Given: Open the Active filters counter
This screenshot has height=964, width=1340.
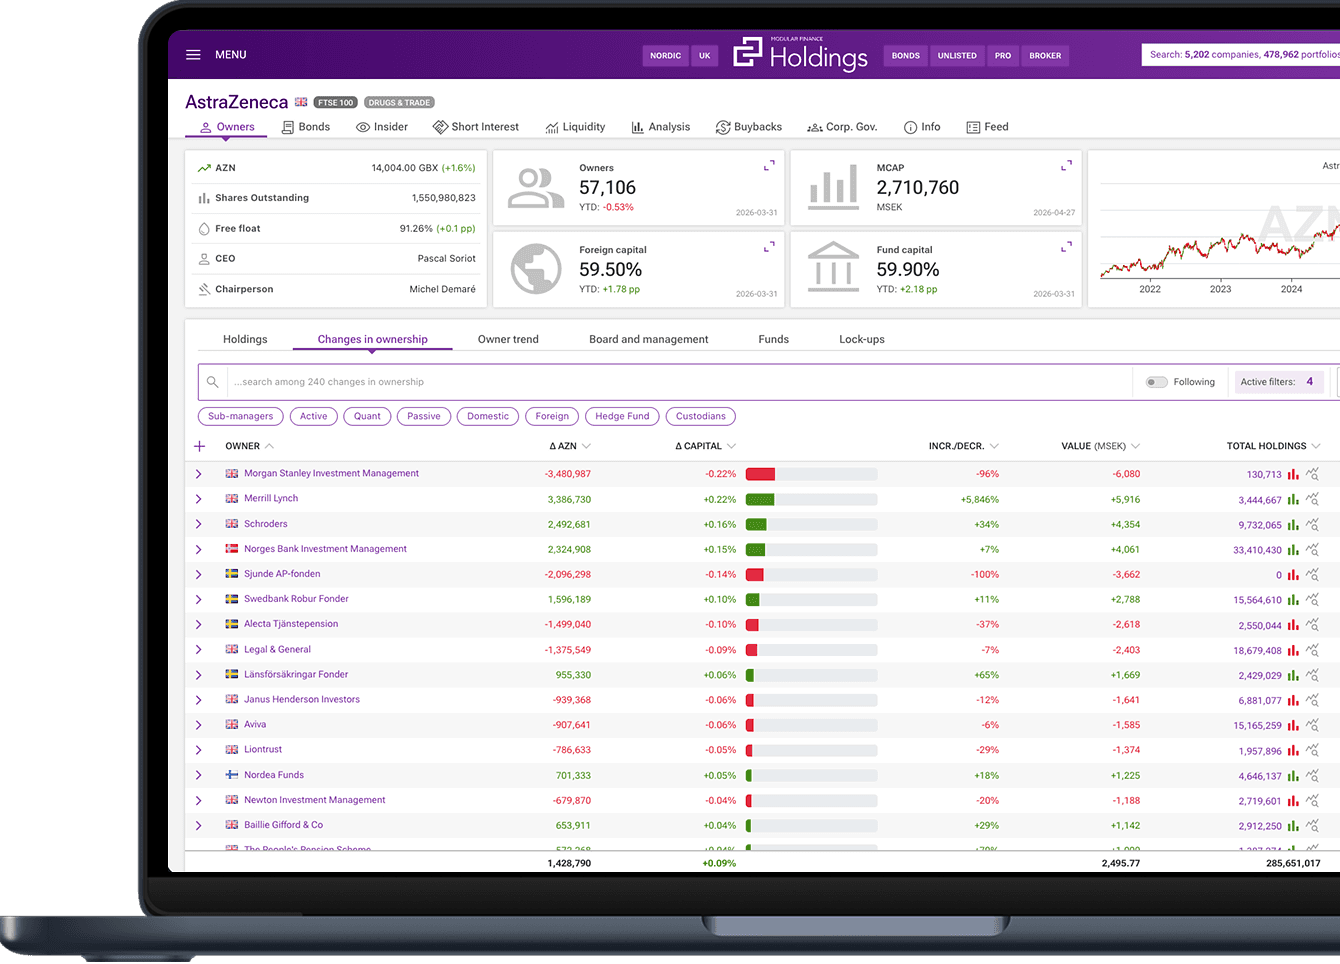Looking at the screenshot, I should tap(1277, 382).
